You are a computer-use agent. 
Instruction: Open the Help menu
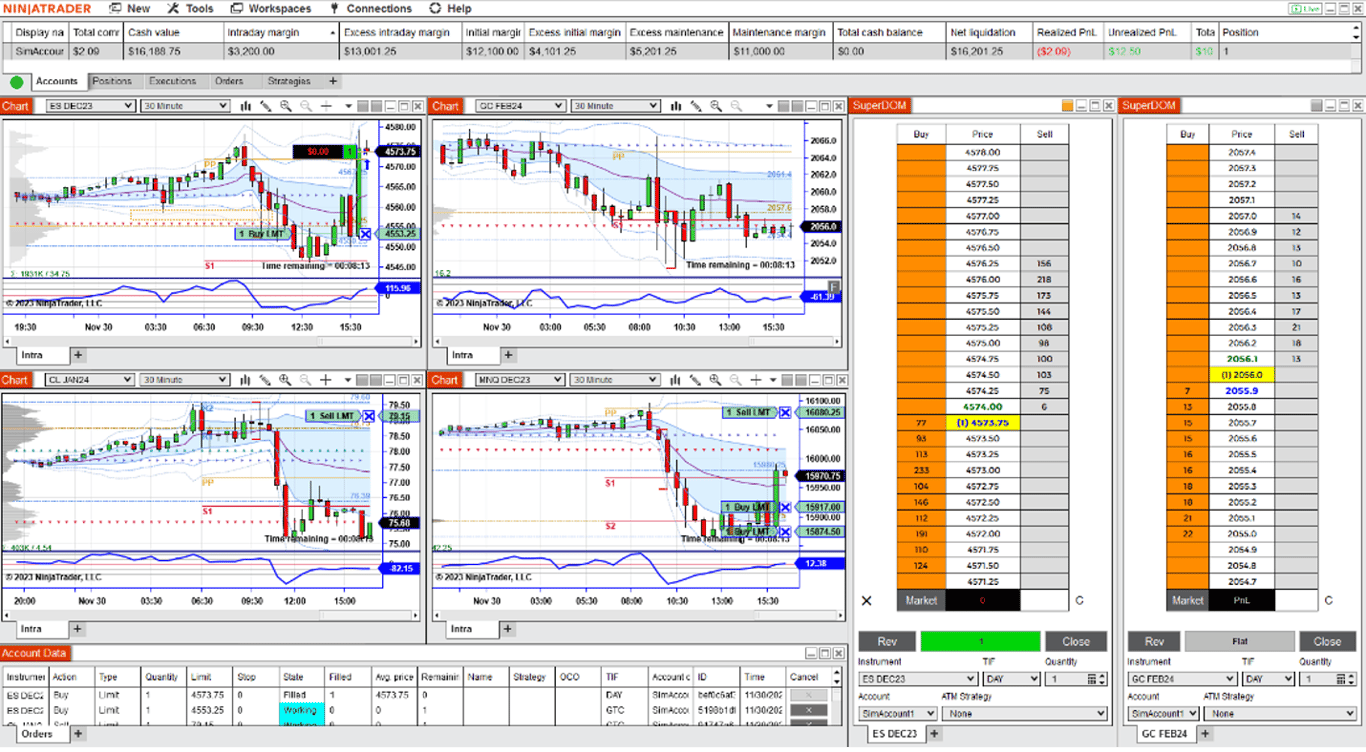(450, 8)
